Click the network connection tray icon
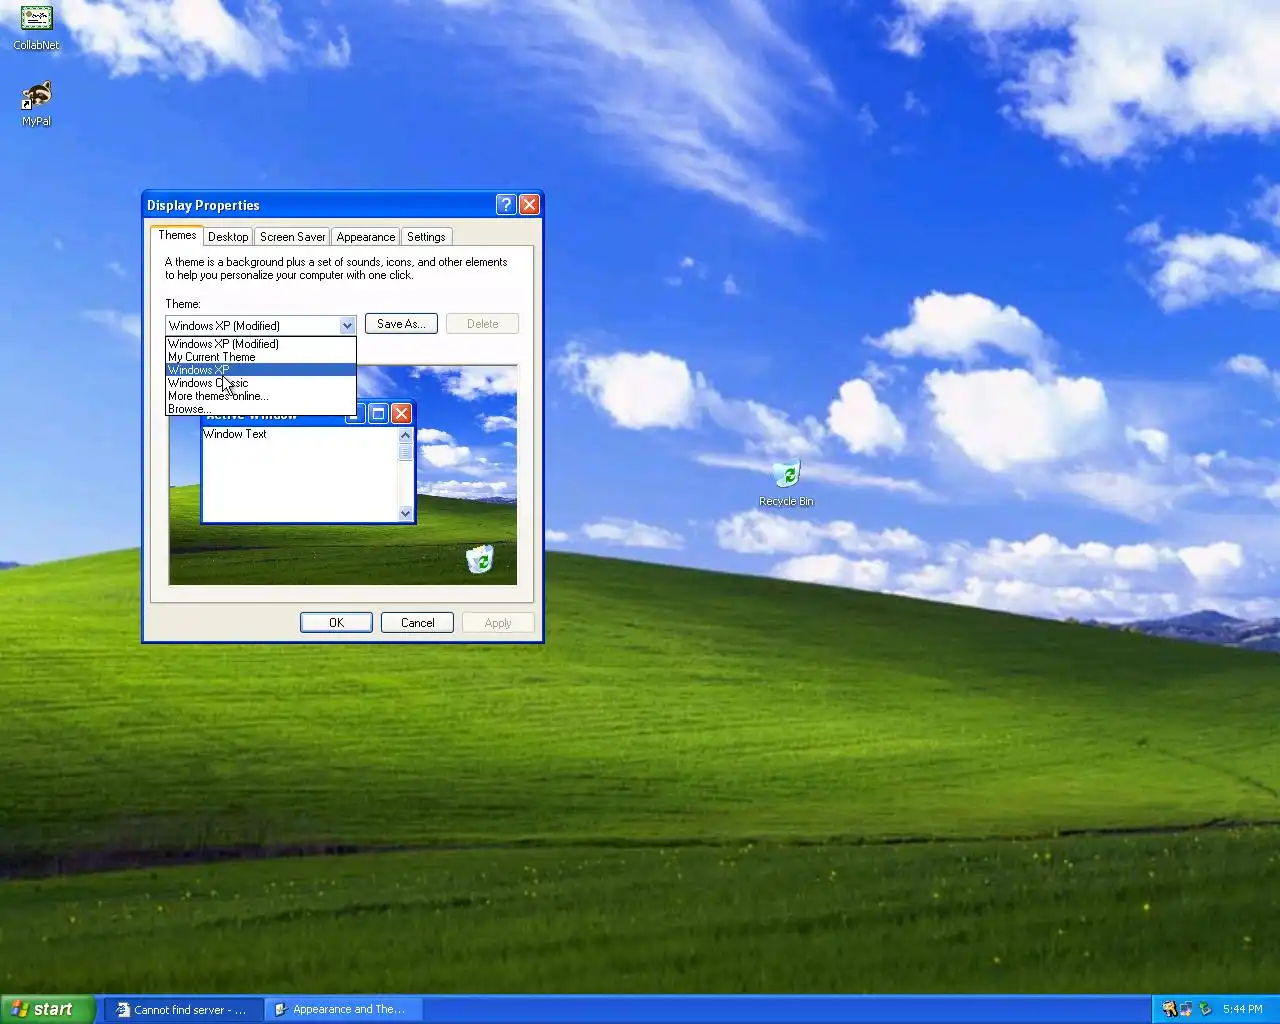The image size is (1280, 1024). (1187, 1009)
